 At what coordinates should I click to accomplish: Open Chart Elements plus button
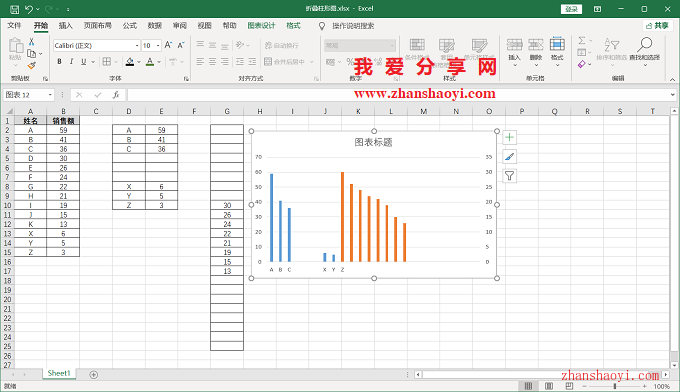(x=510, y=137)
